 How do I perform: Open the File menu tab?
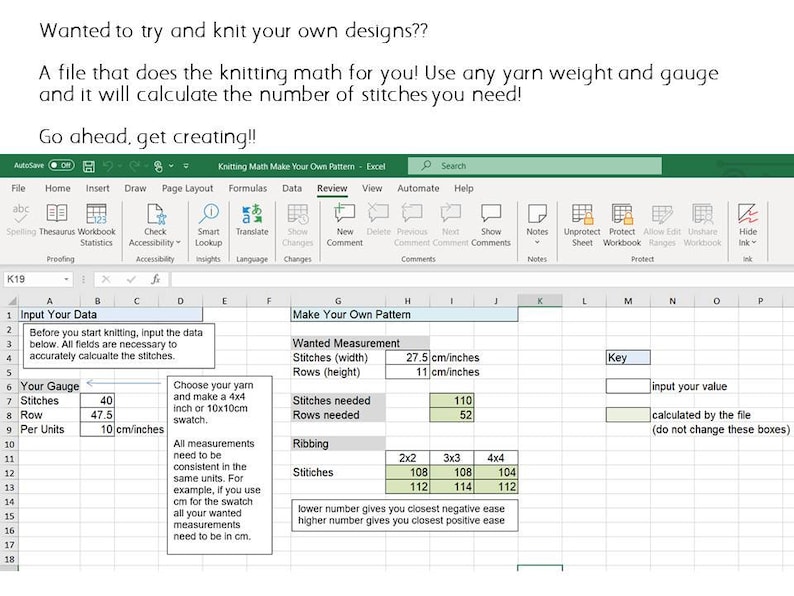point(18,188)
